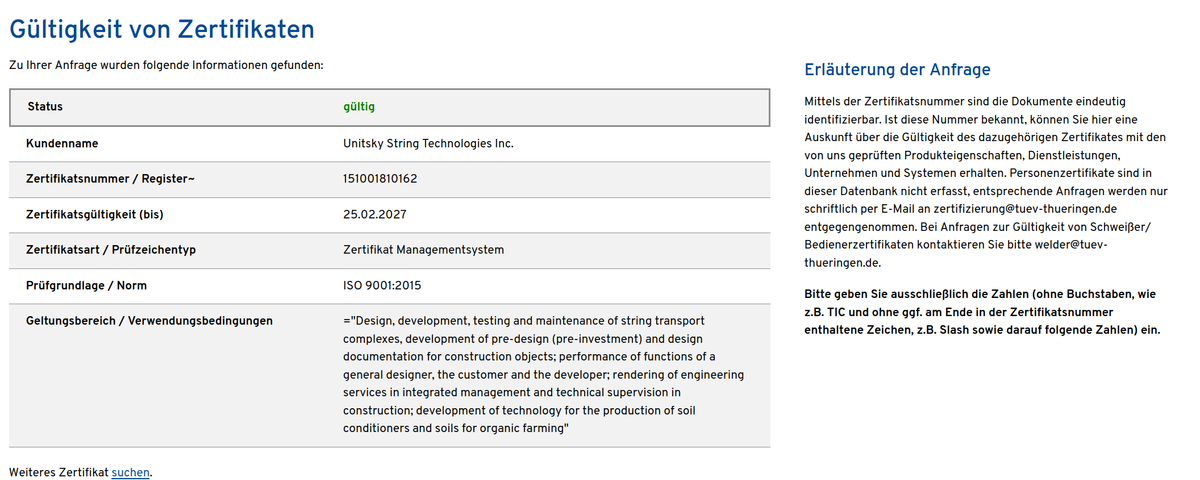
Task: Click the "Prüfgrundlage / Norm" label
Action: (86, 286)
